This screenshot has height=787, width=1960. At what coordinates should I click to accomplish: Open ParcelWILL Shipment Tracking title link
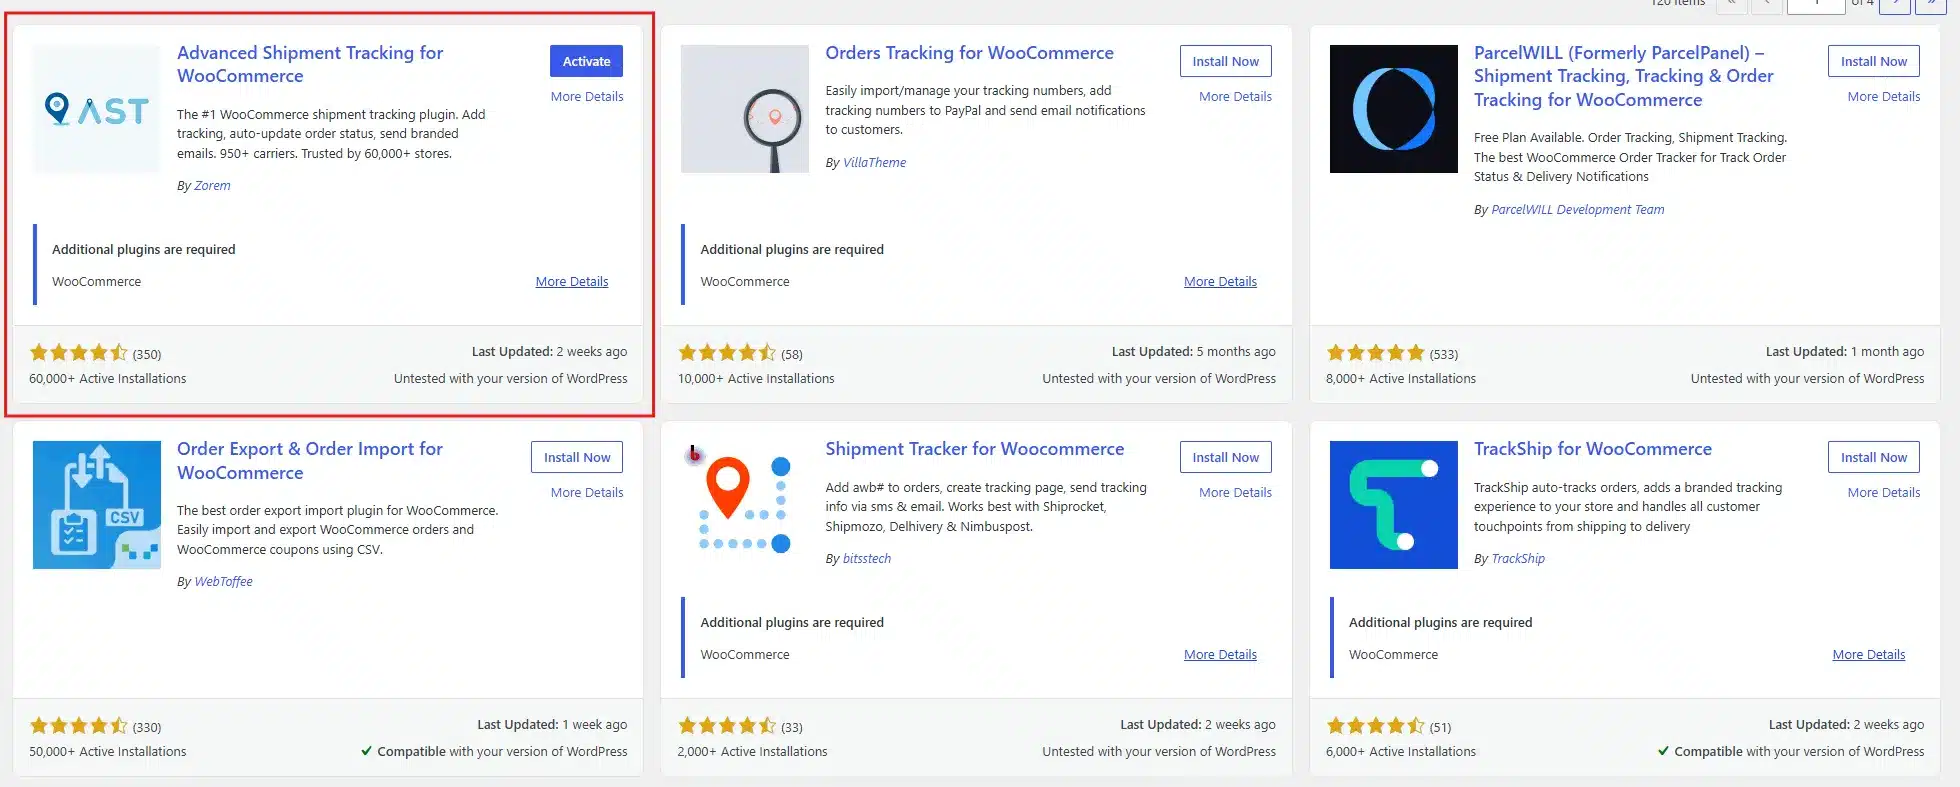click(1623, 76)
